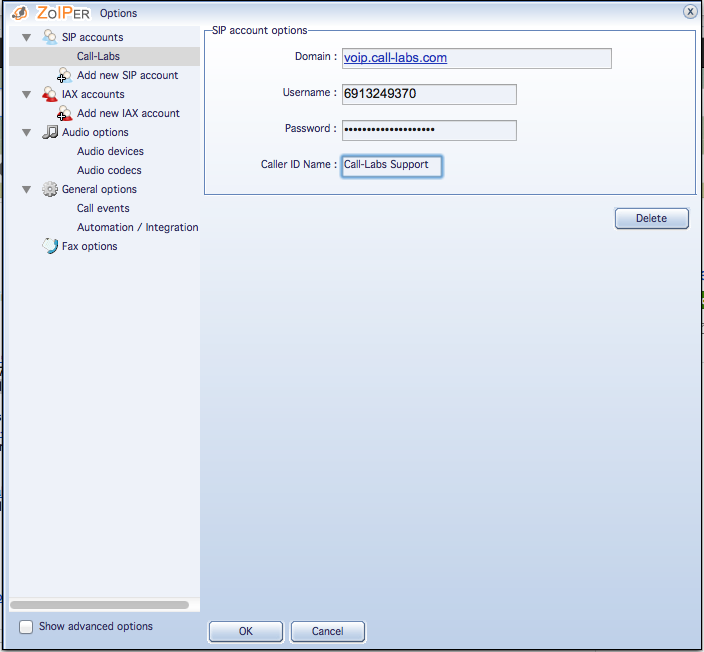704x652 pixels.
Task: Open Add new IAX account
Action: click(x=128, y=113)
